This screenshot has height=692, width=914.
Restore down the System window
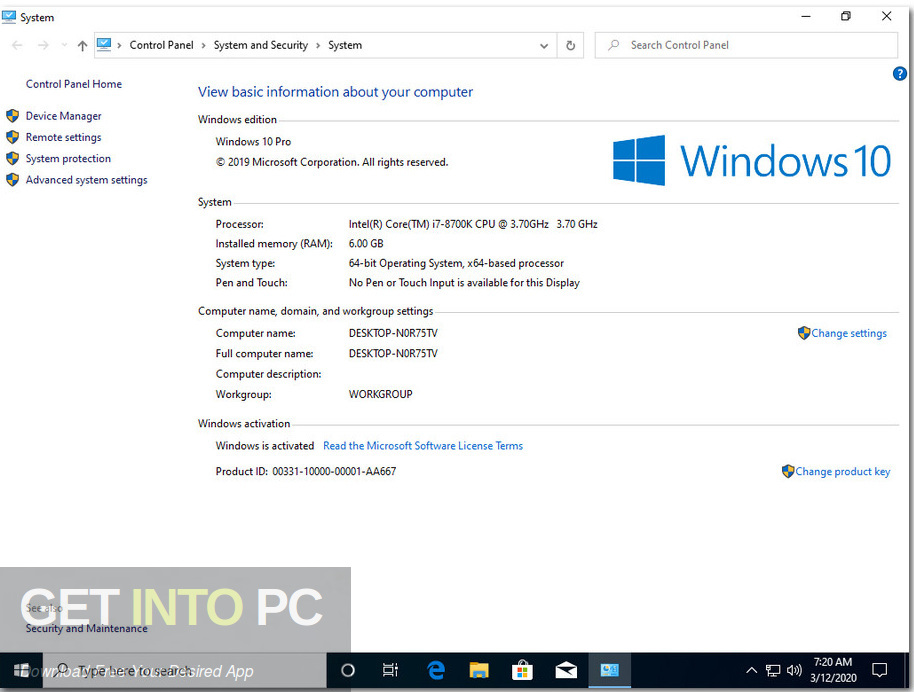click(846, 16)
